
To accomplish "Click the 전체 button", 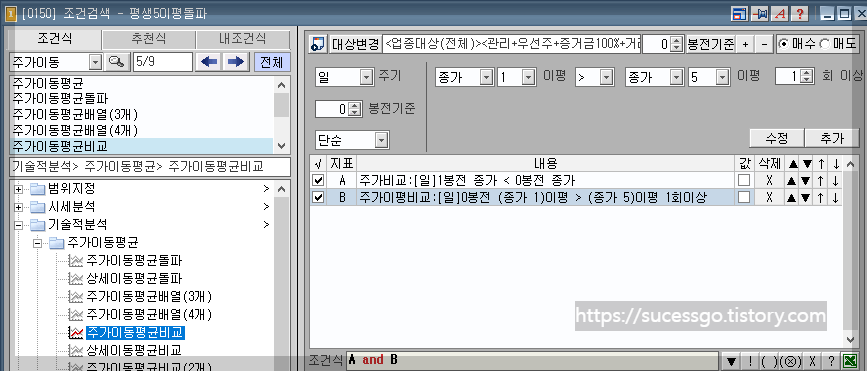I will coord(271,62).
